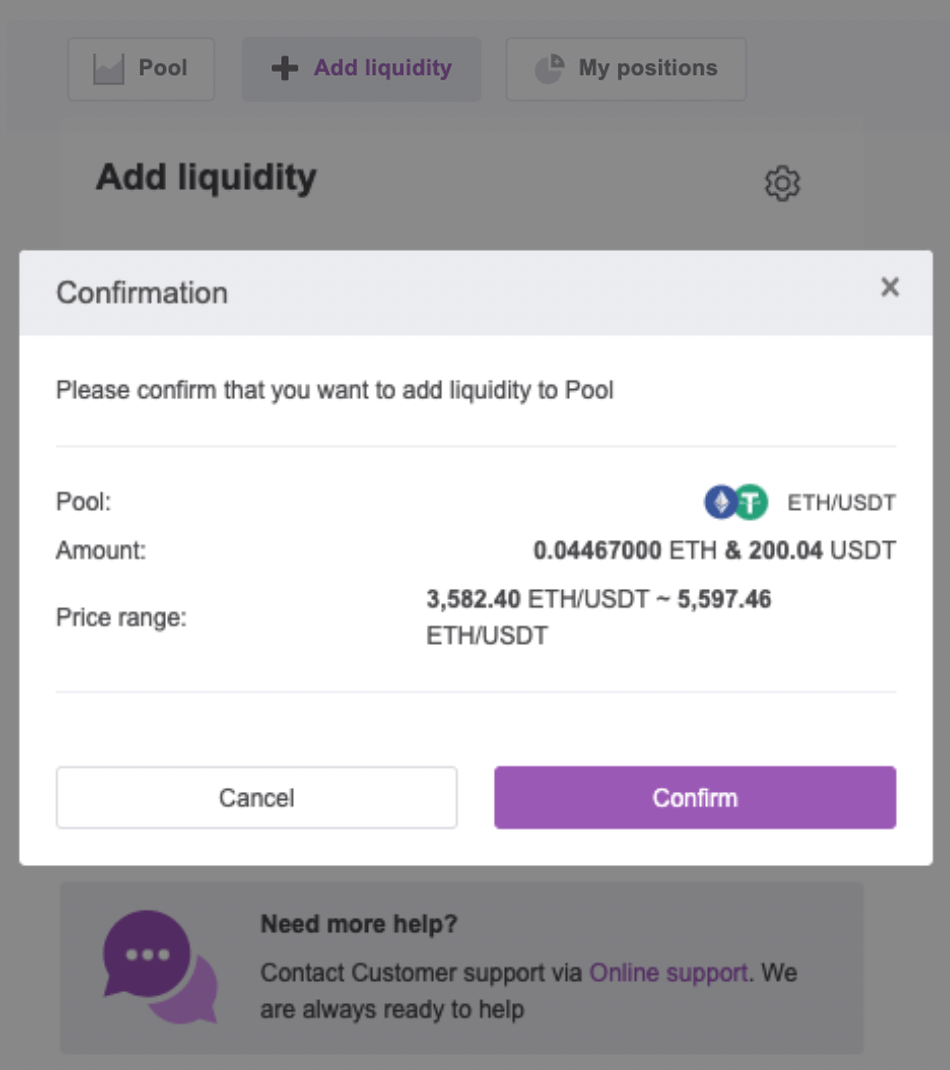Click the ETH/USDT pool name label
The height and width of the screenshot is (1070, 950).
[x=841, y=503]
